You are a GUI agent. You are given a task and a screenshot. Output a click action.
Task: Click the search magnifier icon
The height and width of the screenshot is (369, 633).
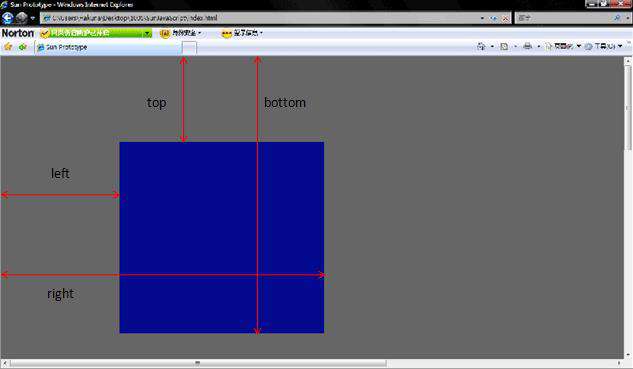click(617, 18)
